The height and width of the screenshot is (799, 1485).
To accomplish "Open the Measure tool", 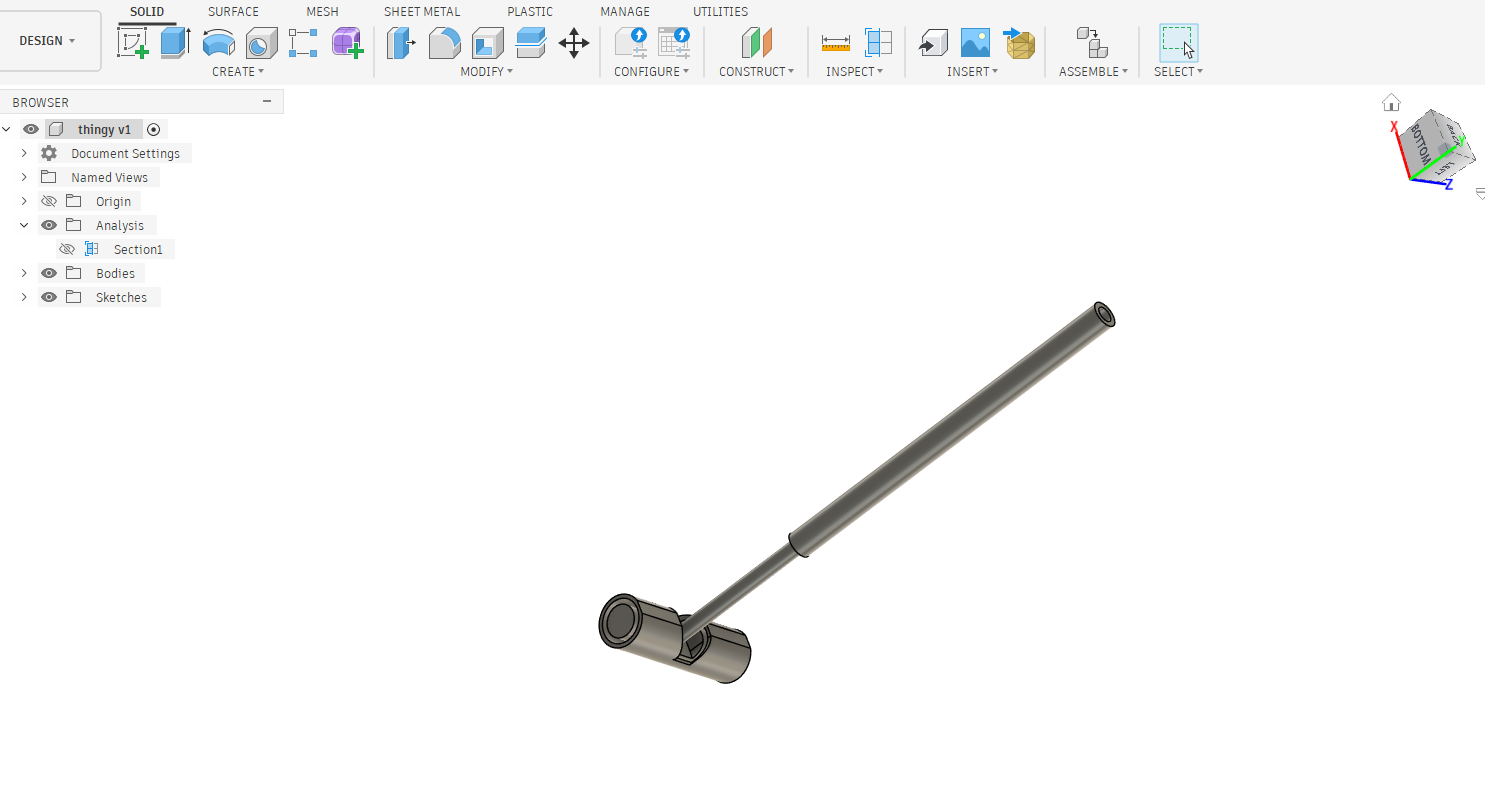I will (x=835, y=42).
